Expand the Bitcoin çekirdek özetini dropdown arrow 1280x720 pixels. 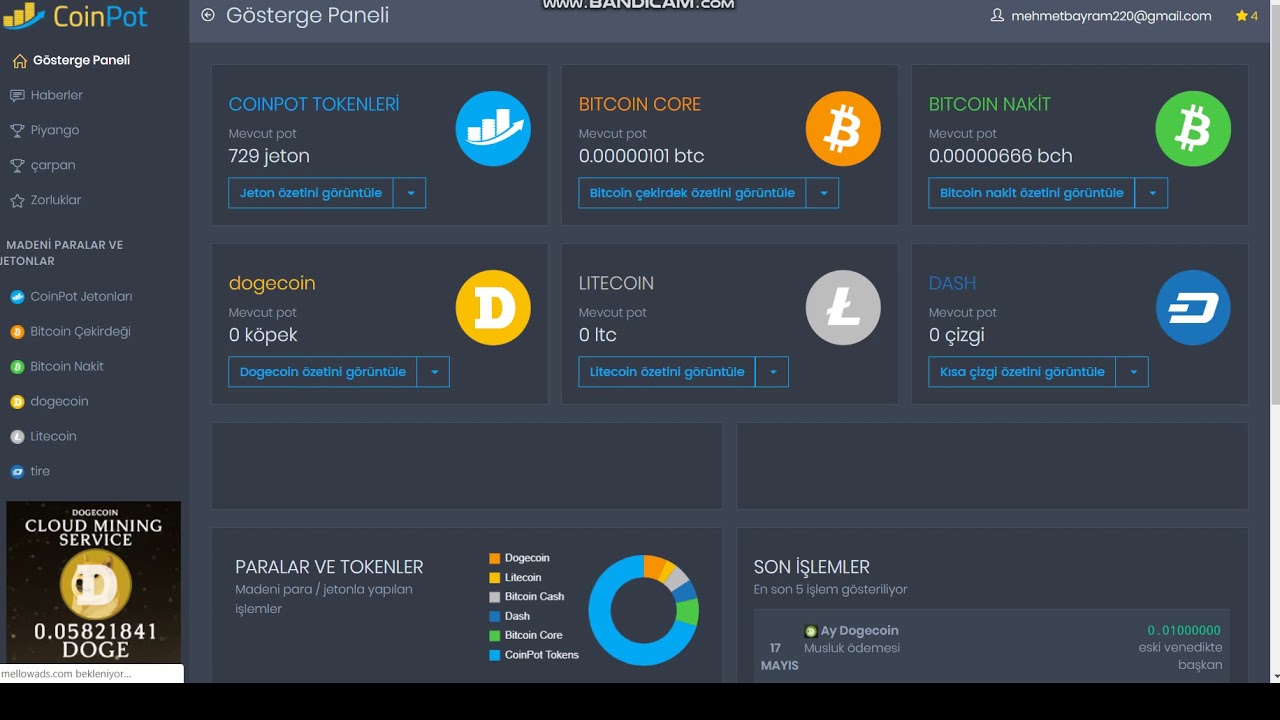point(823,193)
